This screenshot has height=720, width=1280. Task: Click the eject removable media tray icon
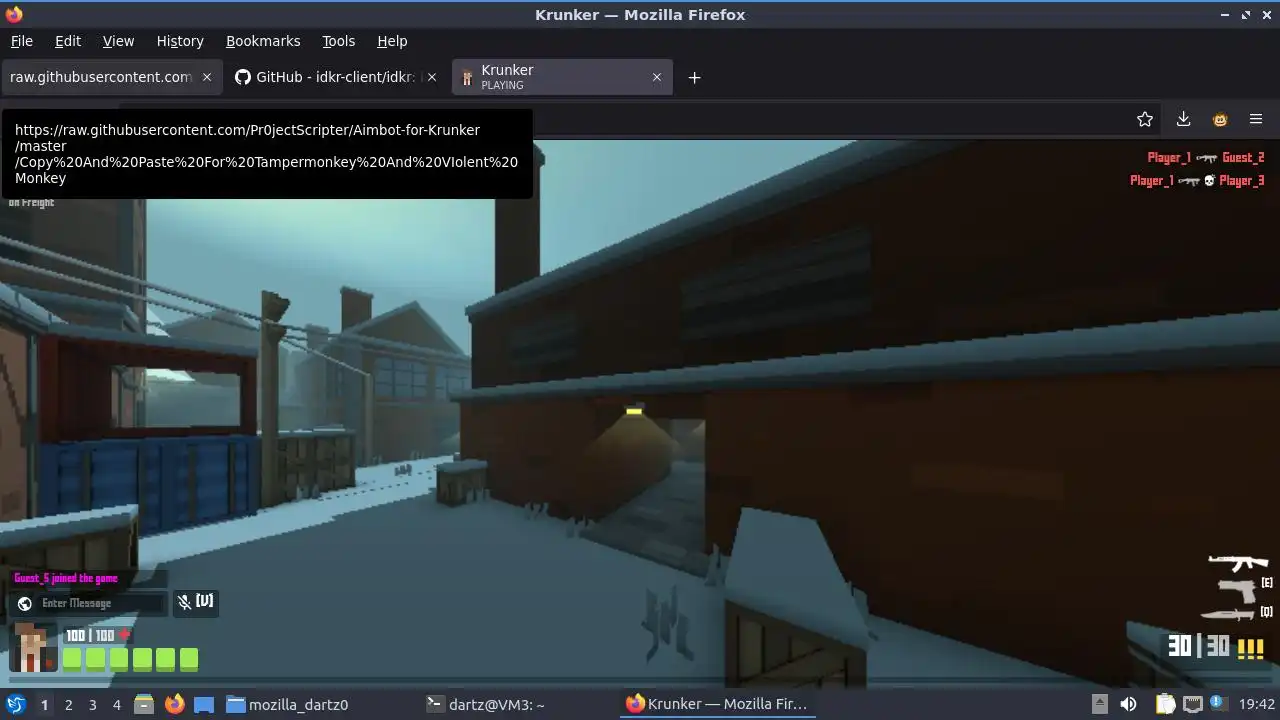pos(1099,704)
